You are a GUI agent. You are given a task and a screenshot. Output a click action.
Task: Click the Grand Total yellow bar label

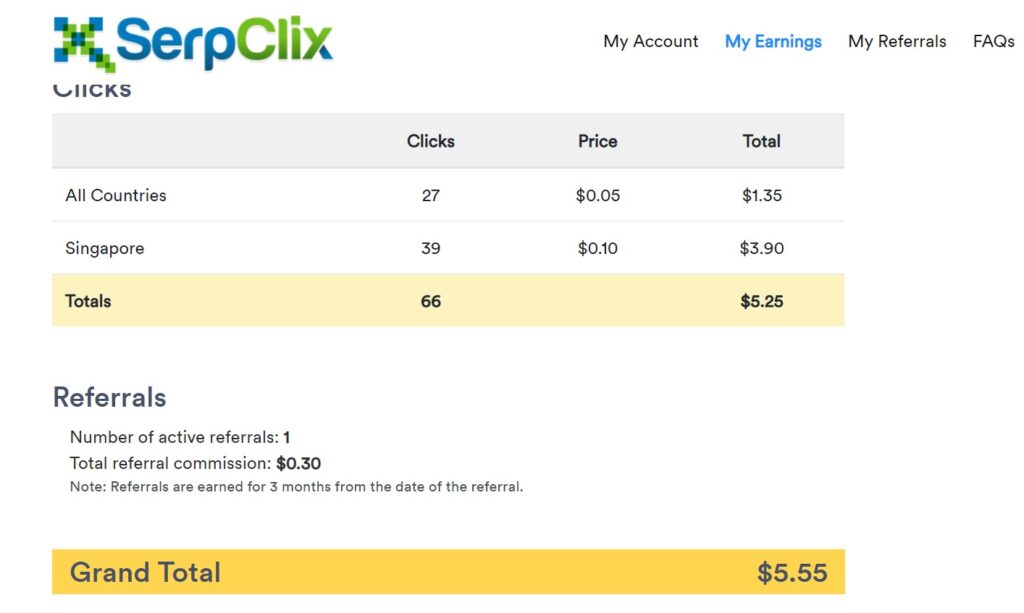145,573
